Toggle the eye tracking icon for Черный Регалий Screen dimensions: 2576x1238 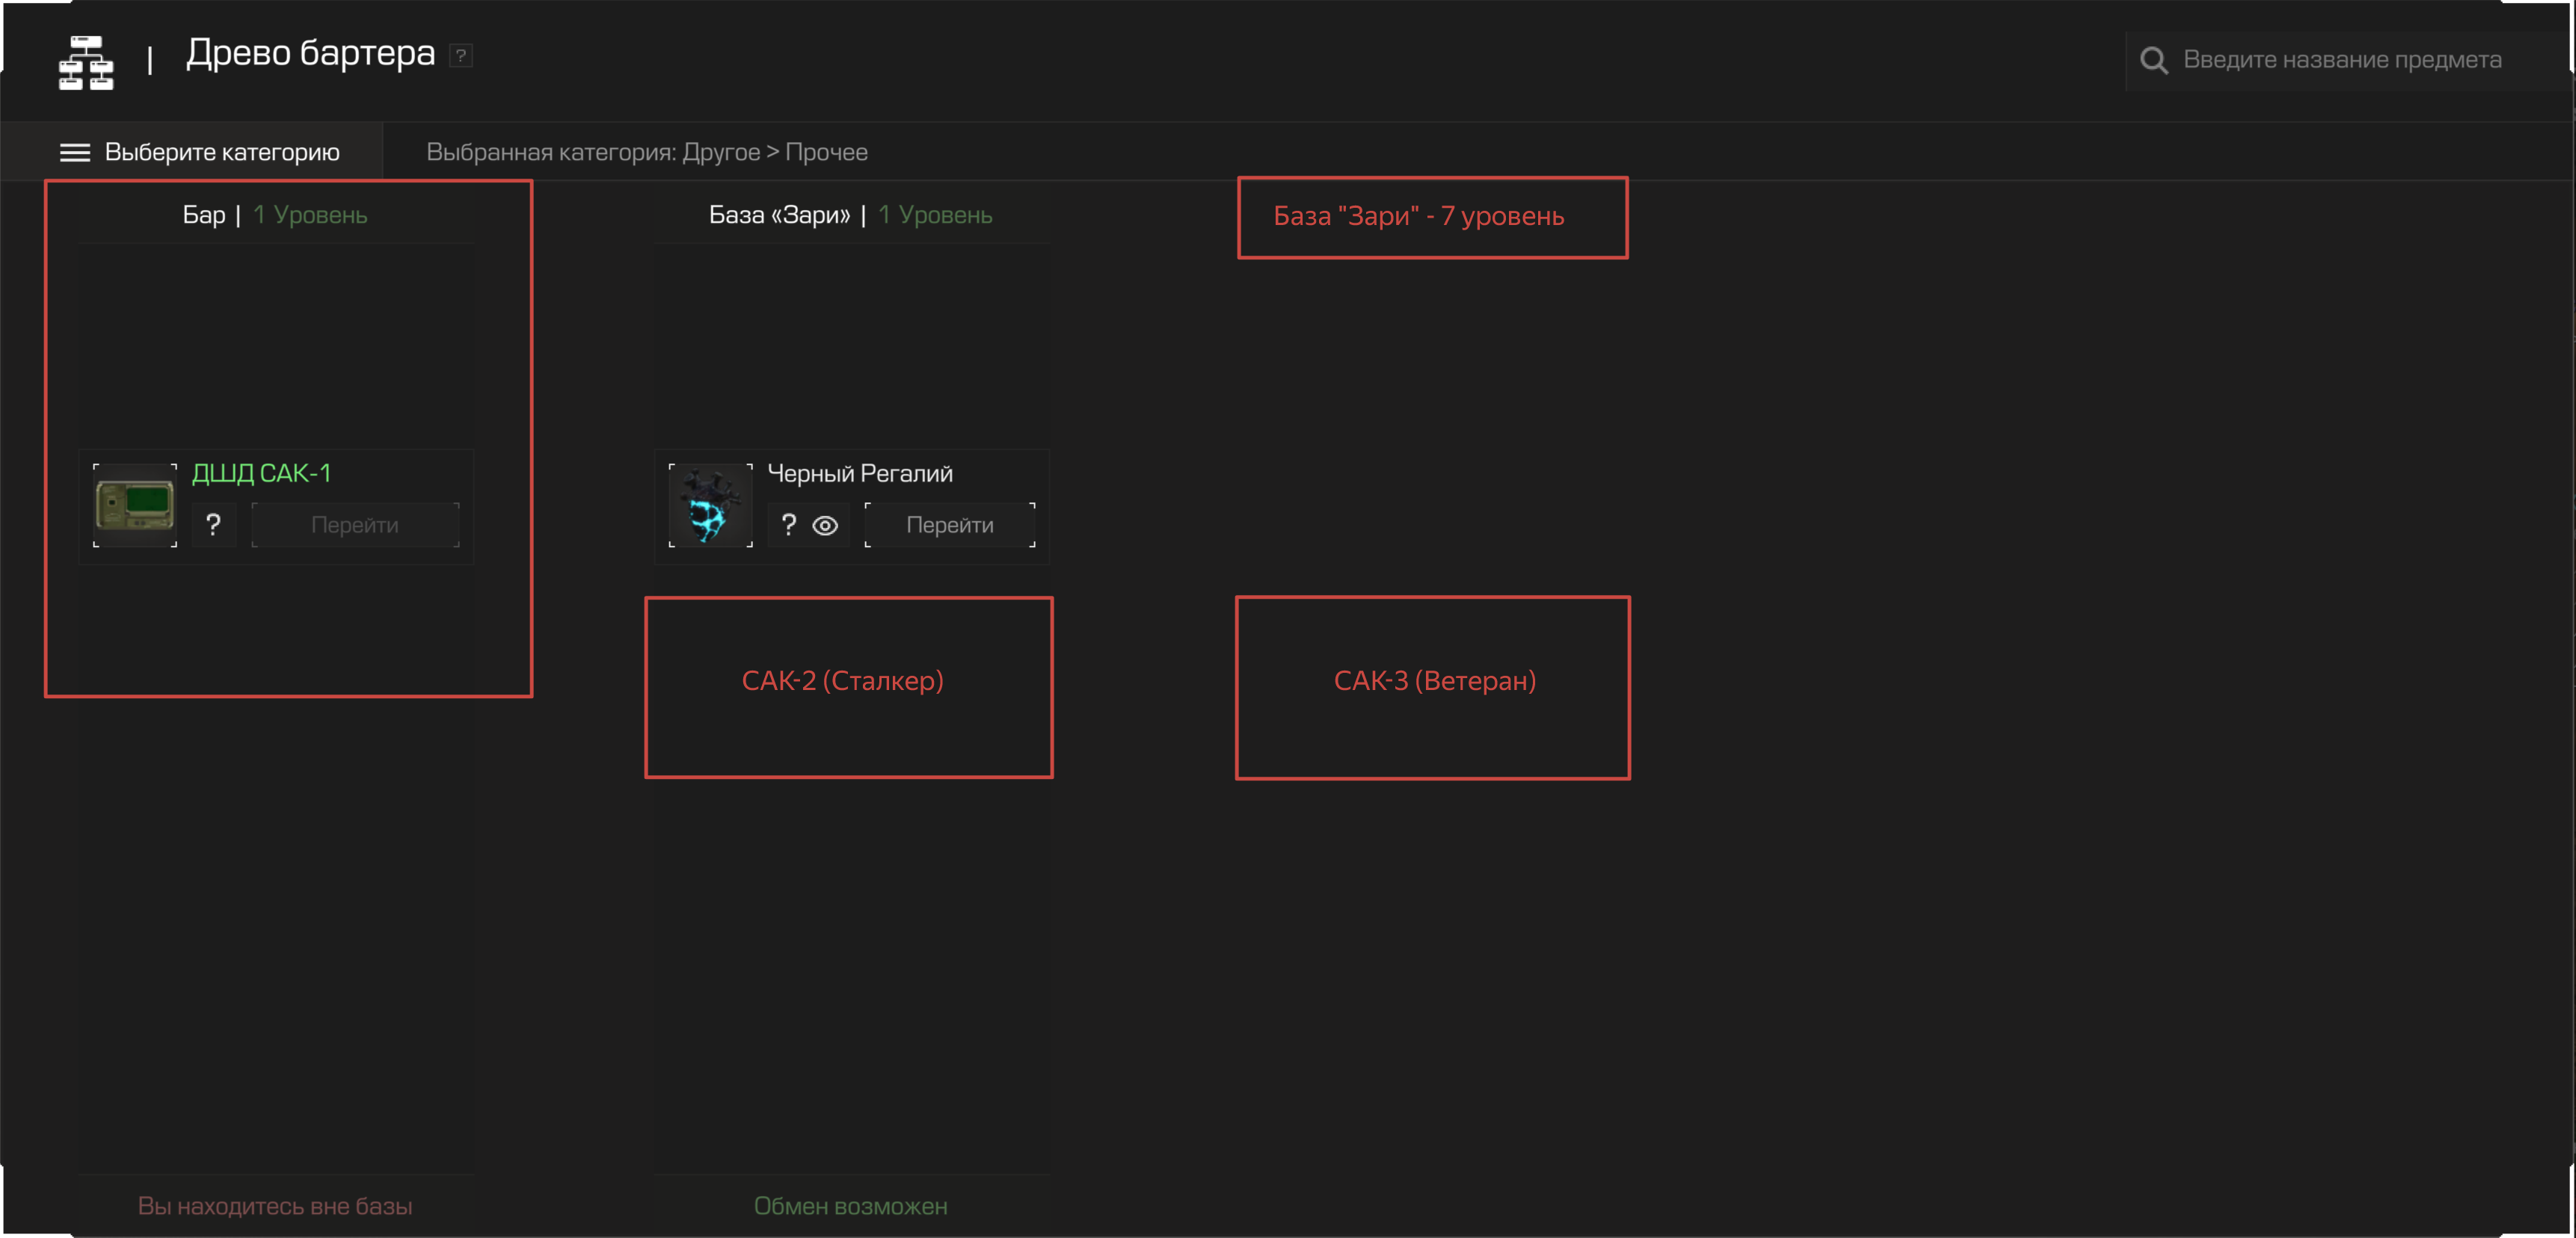(x=825, y=525)
